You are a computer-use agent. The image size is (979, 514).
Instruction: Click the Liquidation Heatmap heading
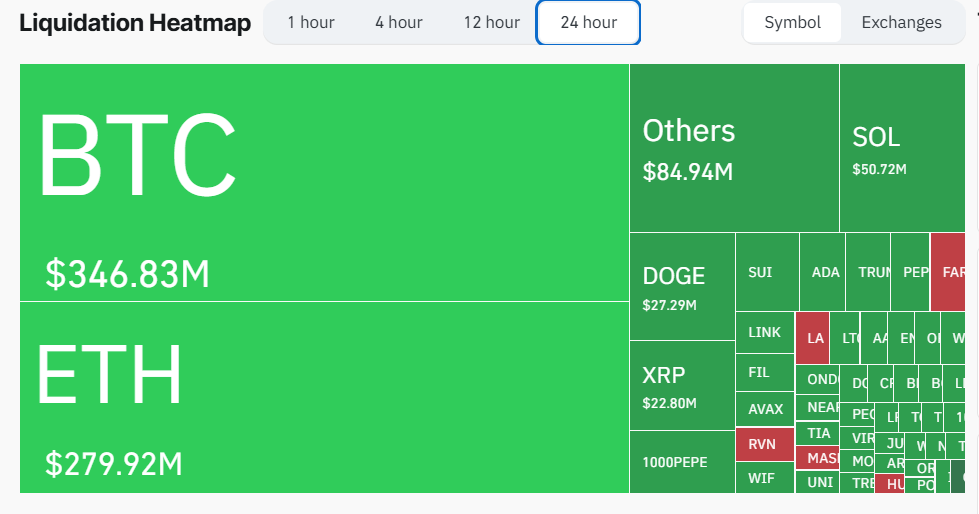point(135,24)
